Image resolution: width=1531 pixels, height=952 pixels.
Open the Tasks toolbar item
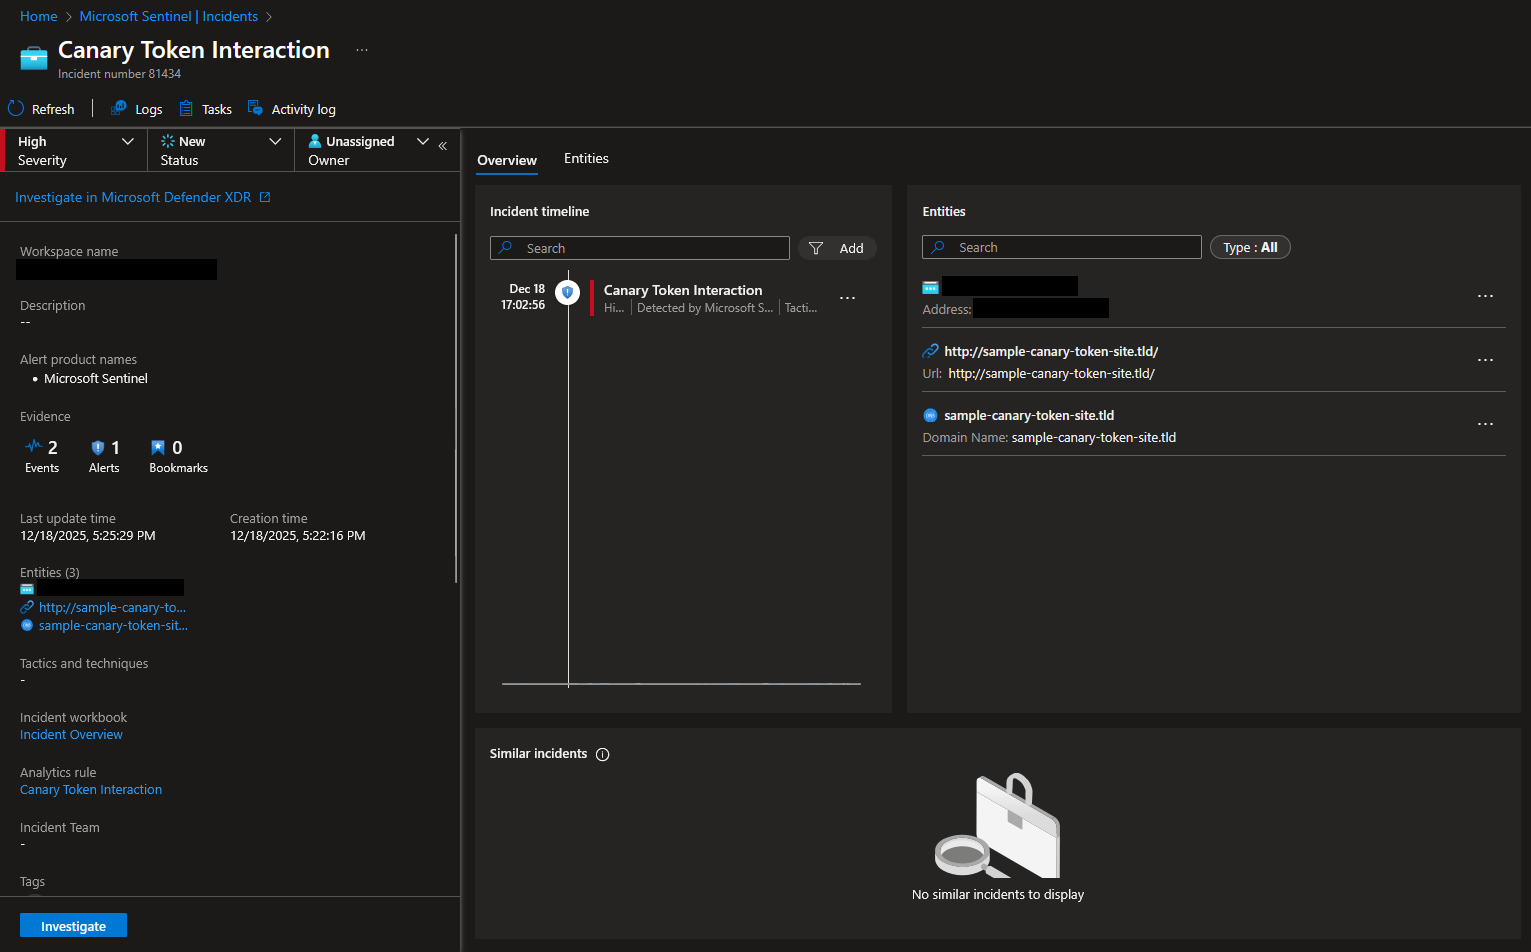[x=205, y=109]
